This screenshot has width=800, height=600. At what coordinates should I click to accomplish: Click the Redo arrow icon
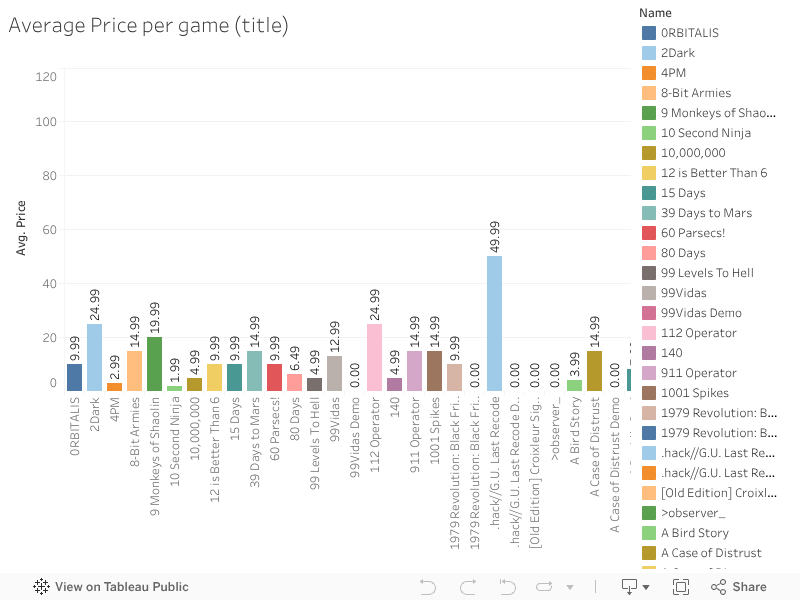tap(467, 587)
